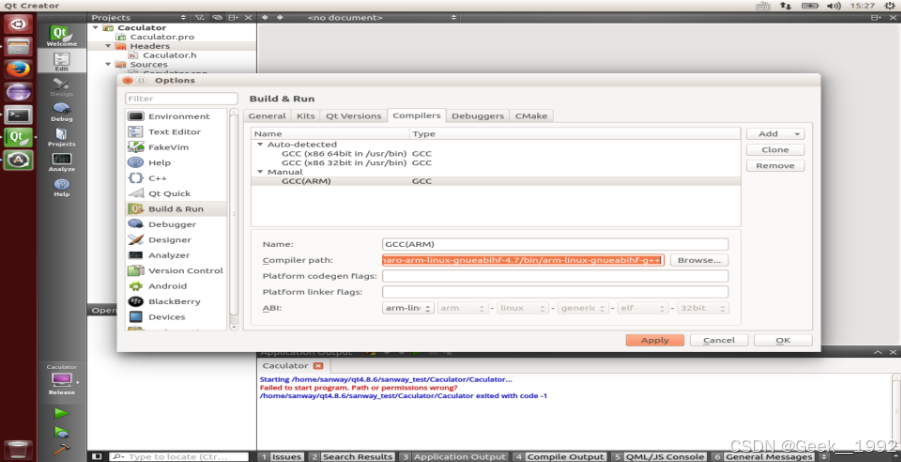Click the Cancel button
The image size is (901, 462).
pyautogui.click(x=719, y=340)
